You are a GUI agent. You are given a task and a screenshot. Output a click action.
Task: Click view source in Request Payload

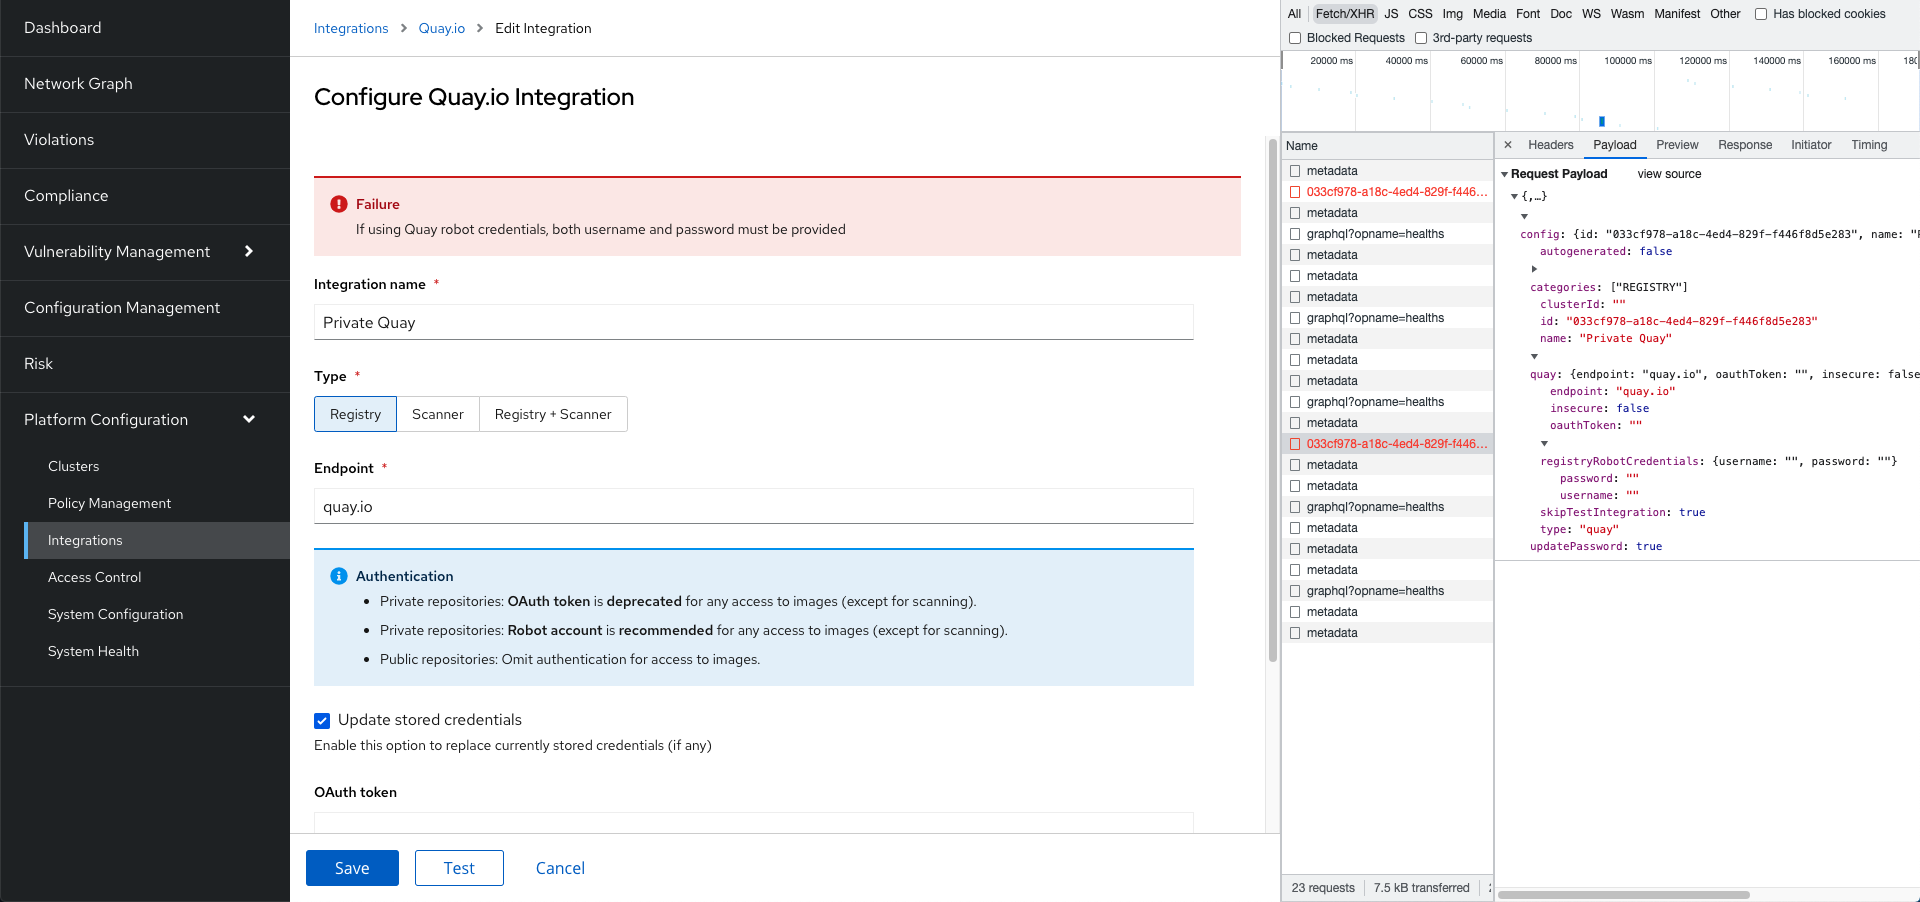tap(1669, 174)
